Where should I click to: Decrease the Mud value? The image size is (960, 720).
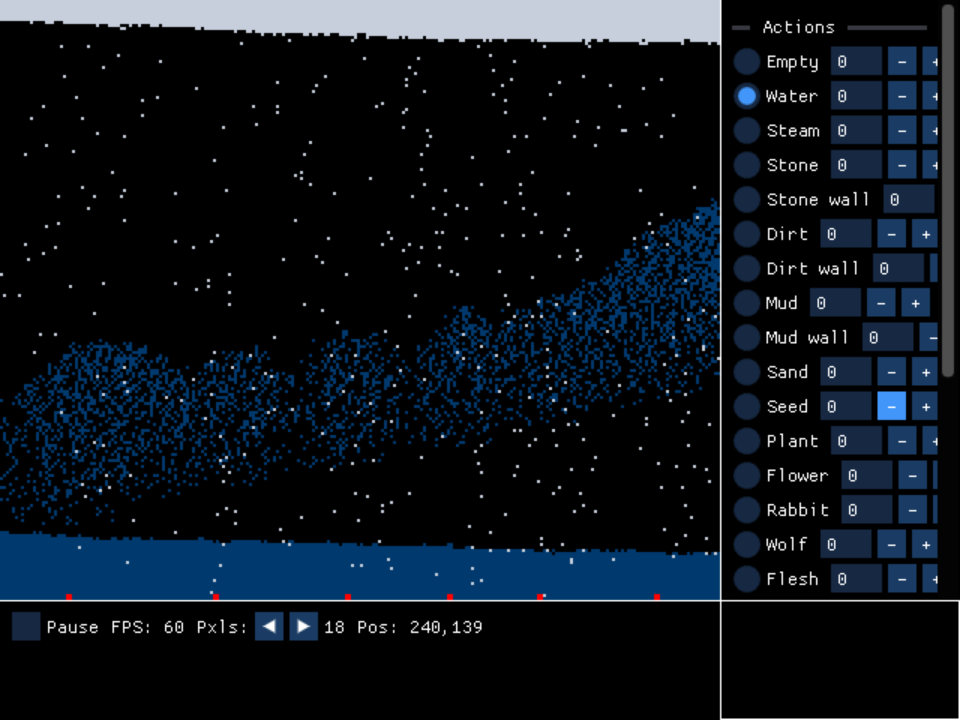point(881,303)
